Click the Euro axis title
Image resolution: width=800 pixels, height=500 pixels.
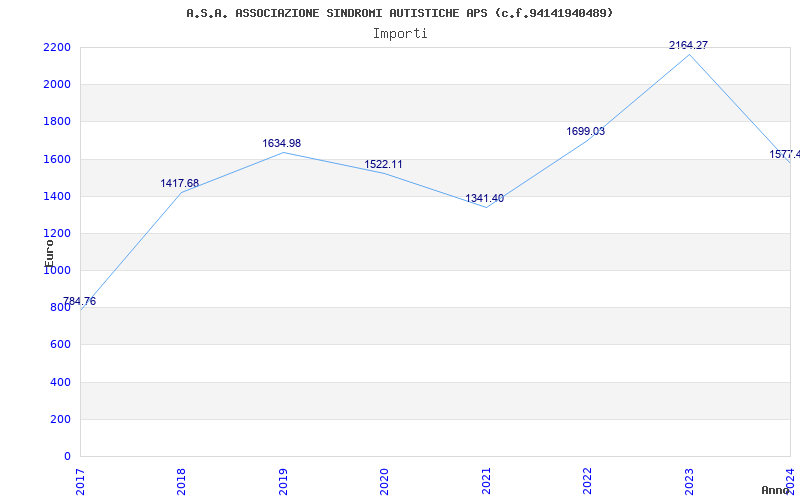pyautogui.click(x=49, y=253)
